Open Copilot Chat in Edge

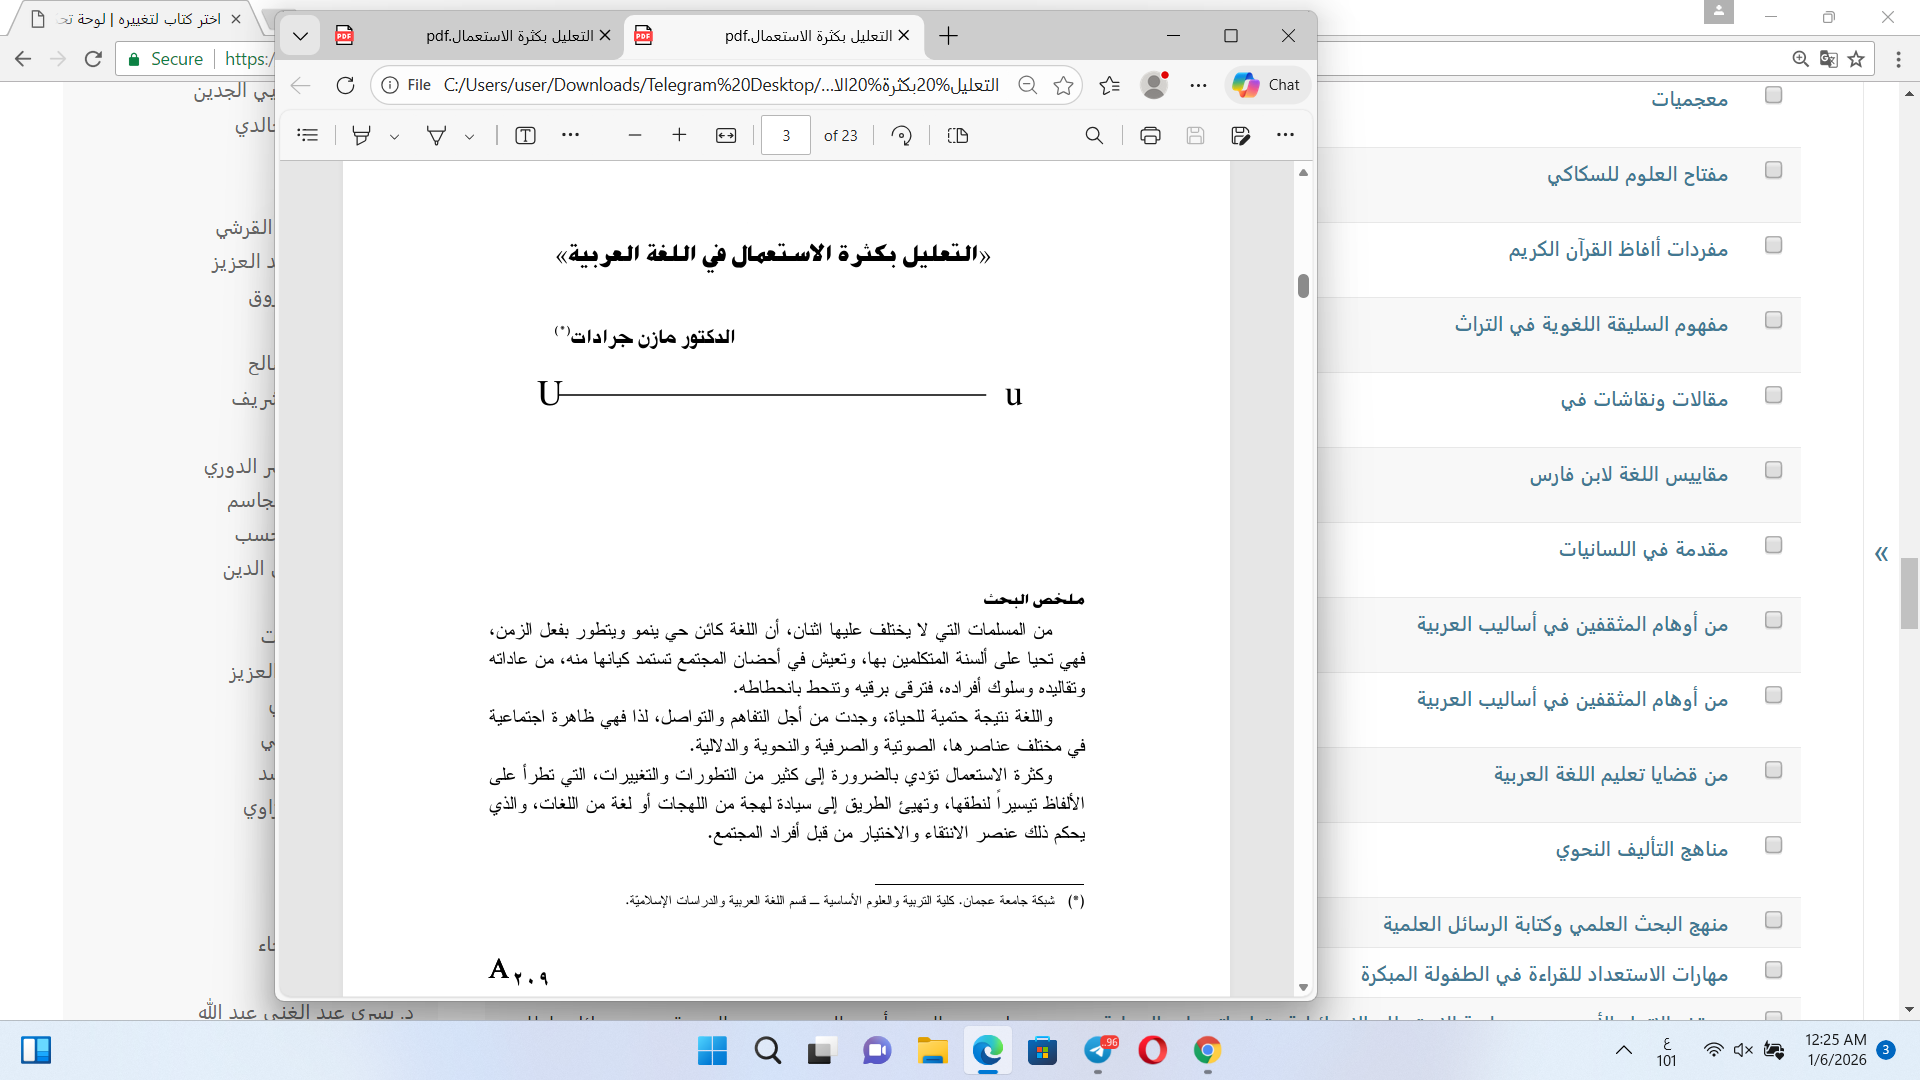point(1267,85)
